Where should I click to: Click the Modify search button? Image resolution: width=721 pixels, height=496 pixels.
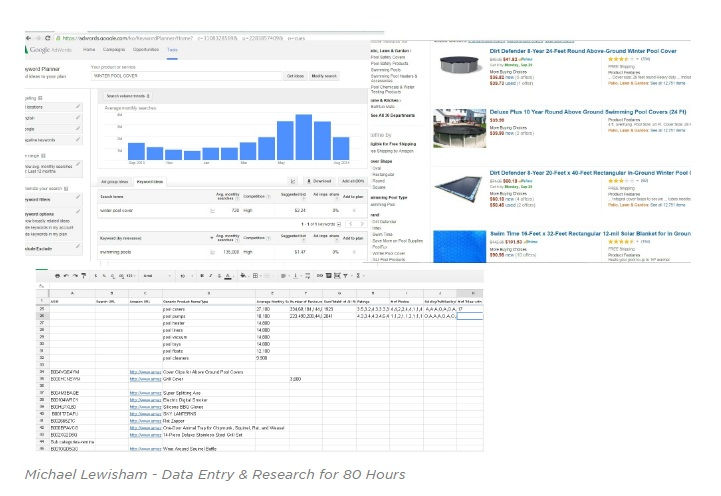click(x=324, y=76)
